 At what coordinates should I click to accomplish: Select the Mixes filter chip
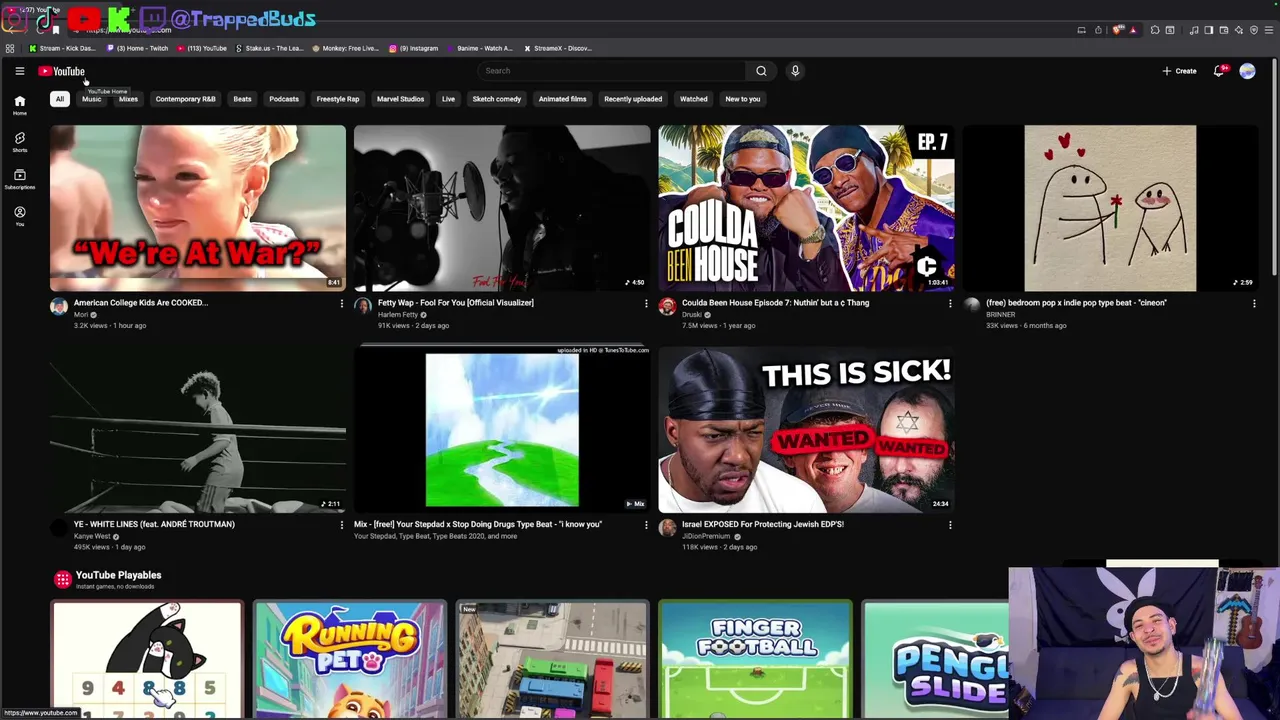pyautogui.click(x=128, y=99)
